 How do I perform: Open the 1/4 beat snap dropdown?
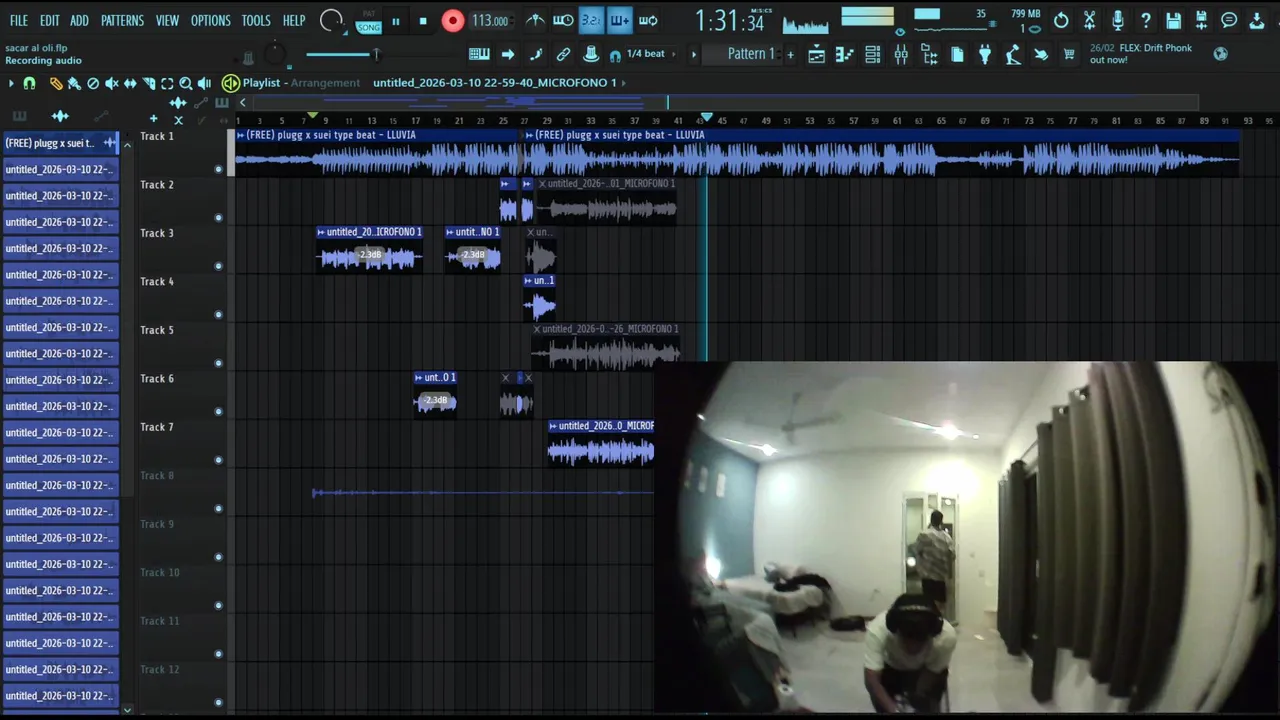645,54
